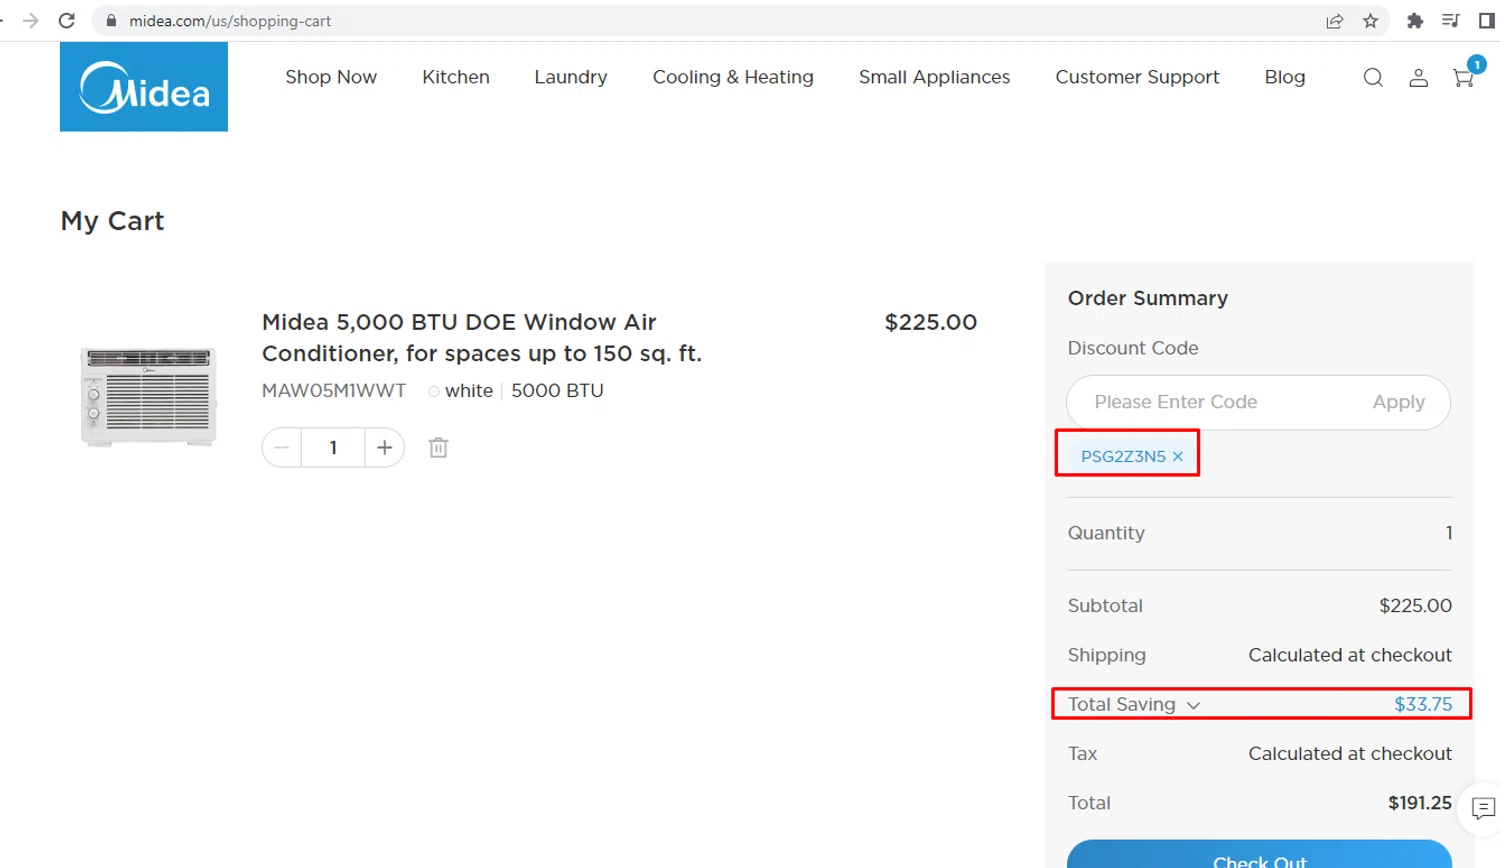The height and width of the screenshot is (868, 1500).
Task: Share this page from address bar
Action: (1334, 20)
